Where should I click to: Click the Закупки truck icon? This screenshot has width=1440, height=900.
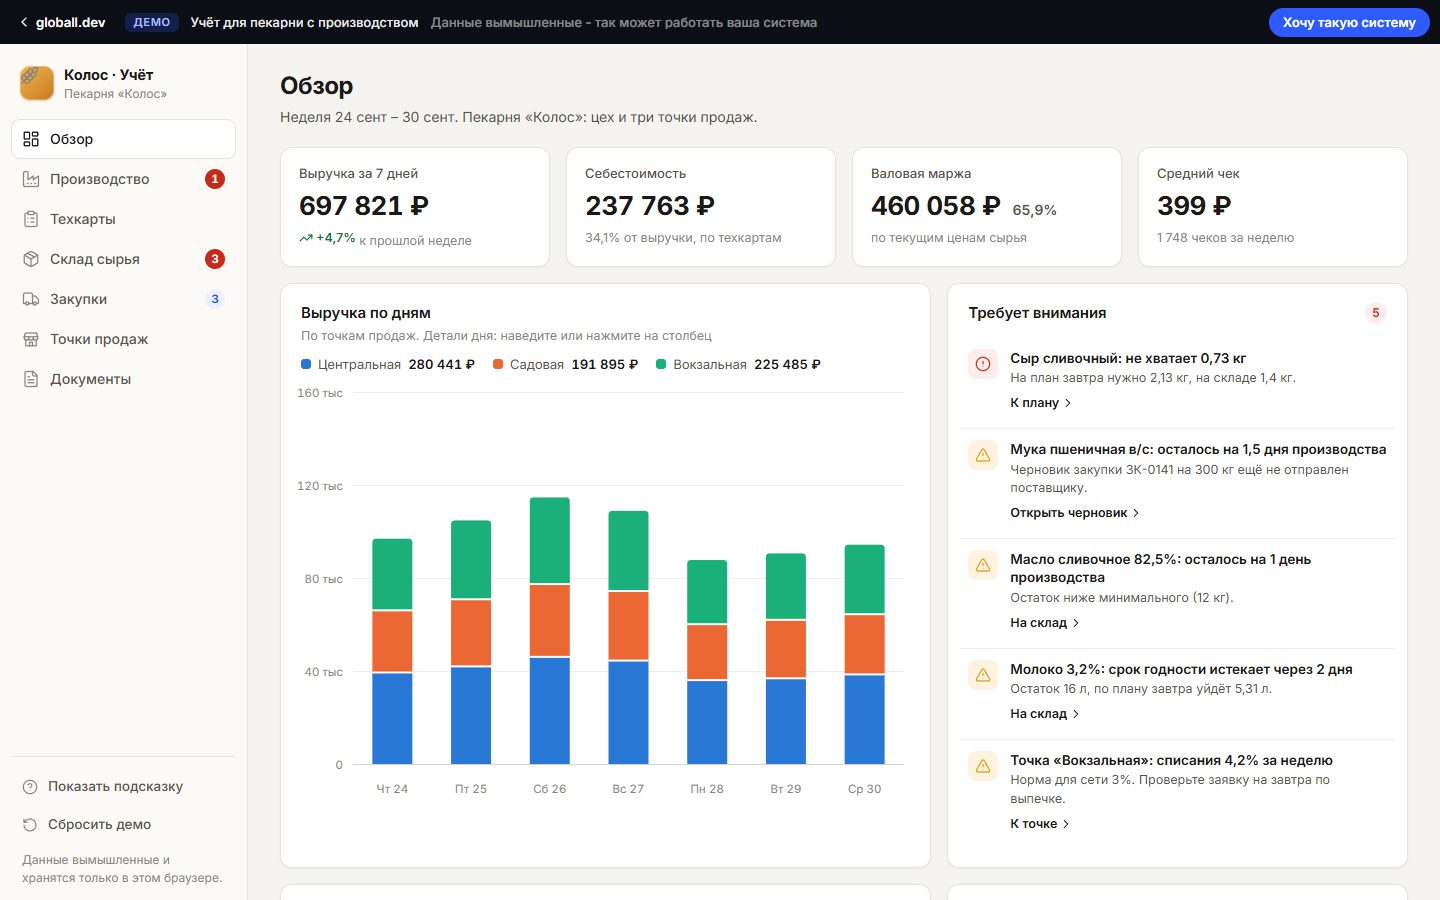point(31,299)
